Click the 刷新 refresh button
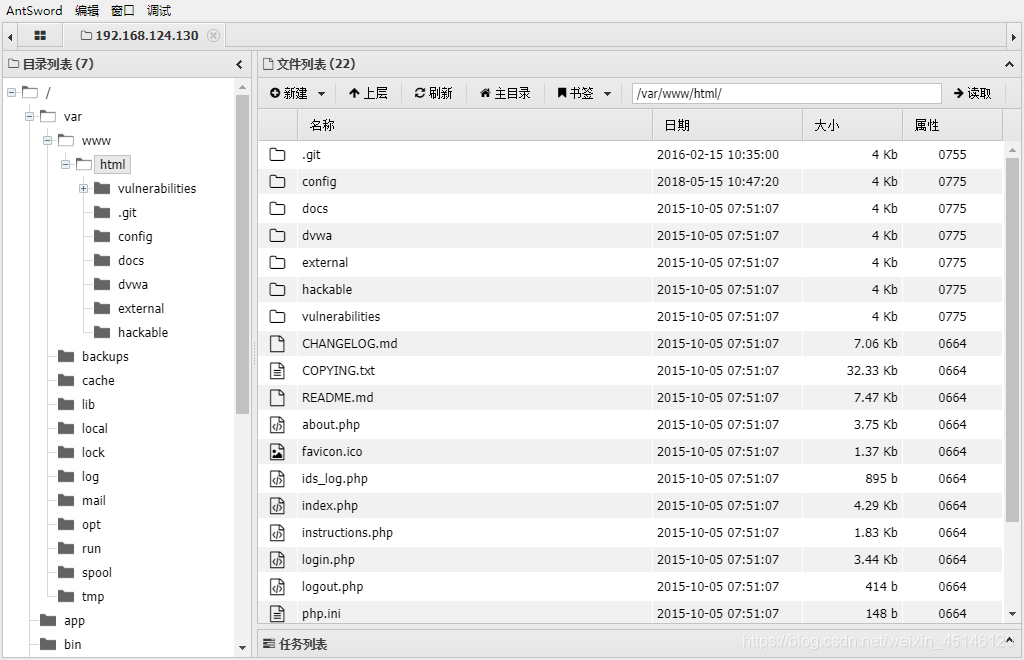This screenshot has height=660, width=1024. click(434, 93)
